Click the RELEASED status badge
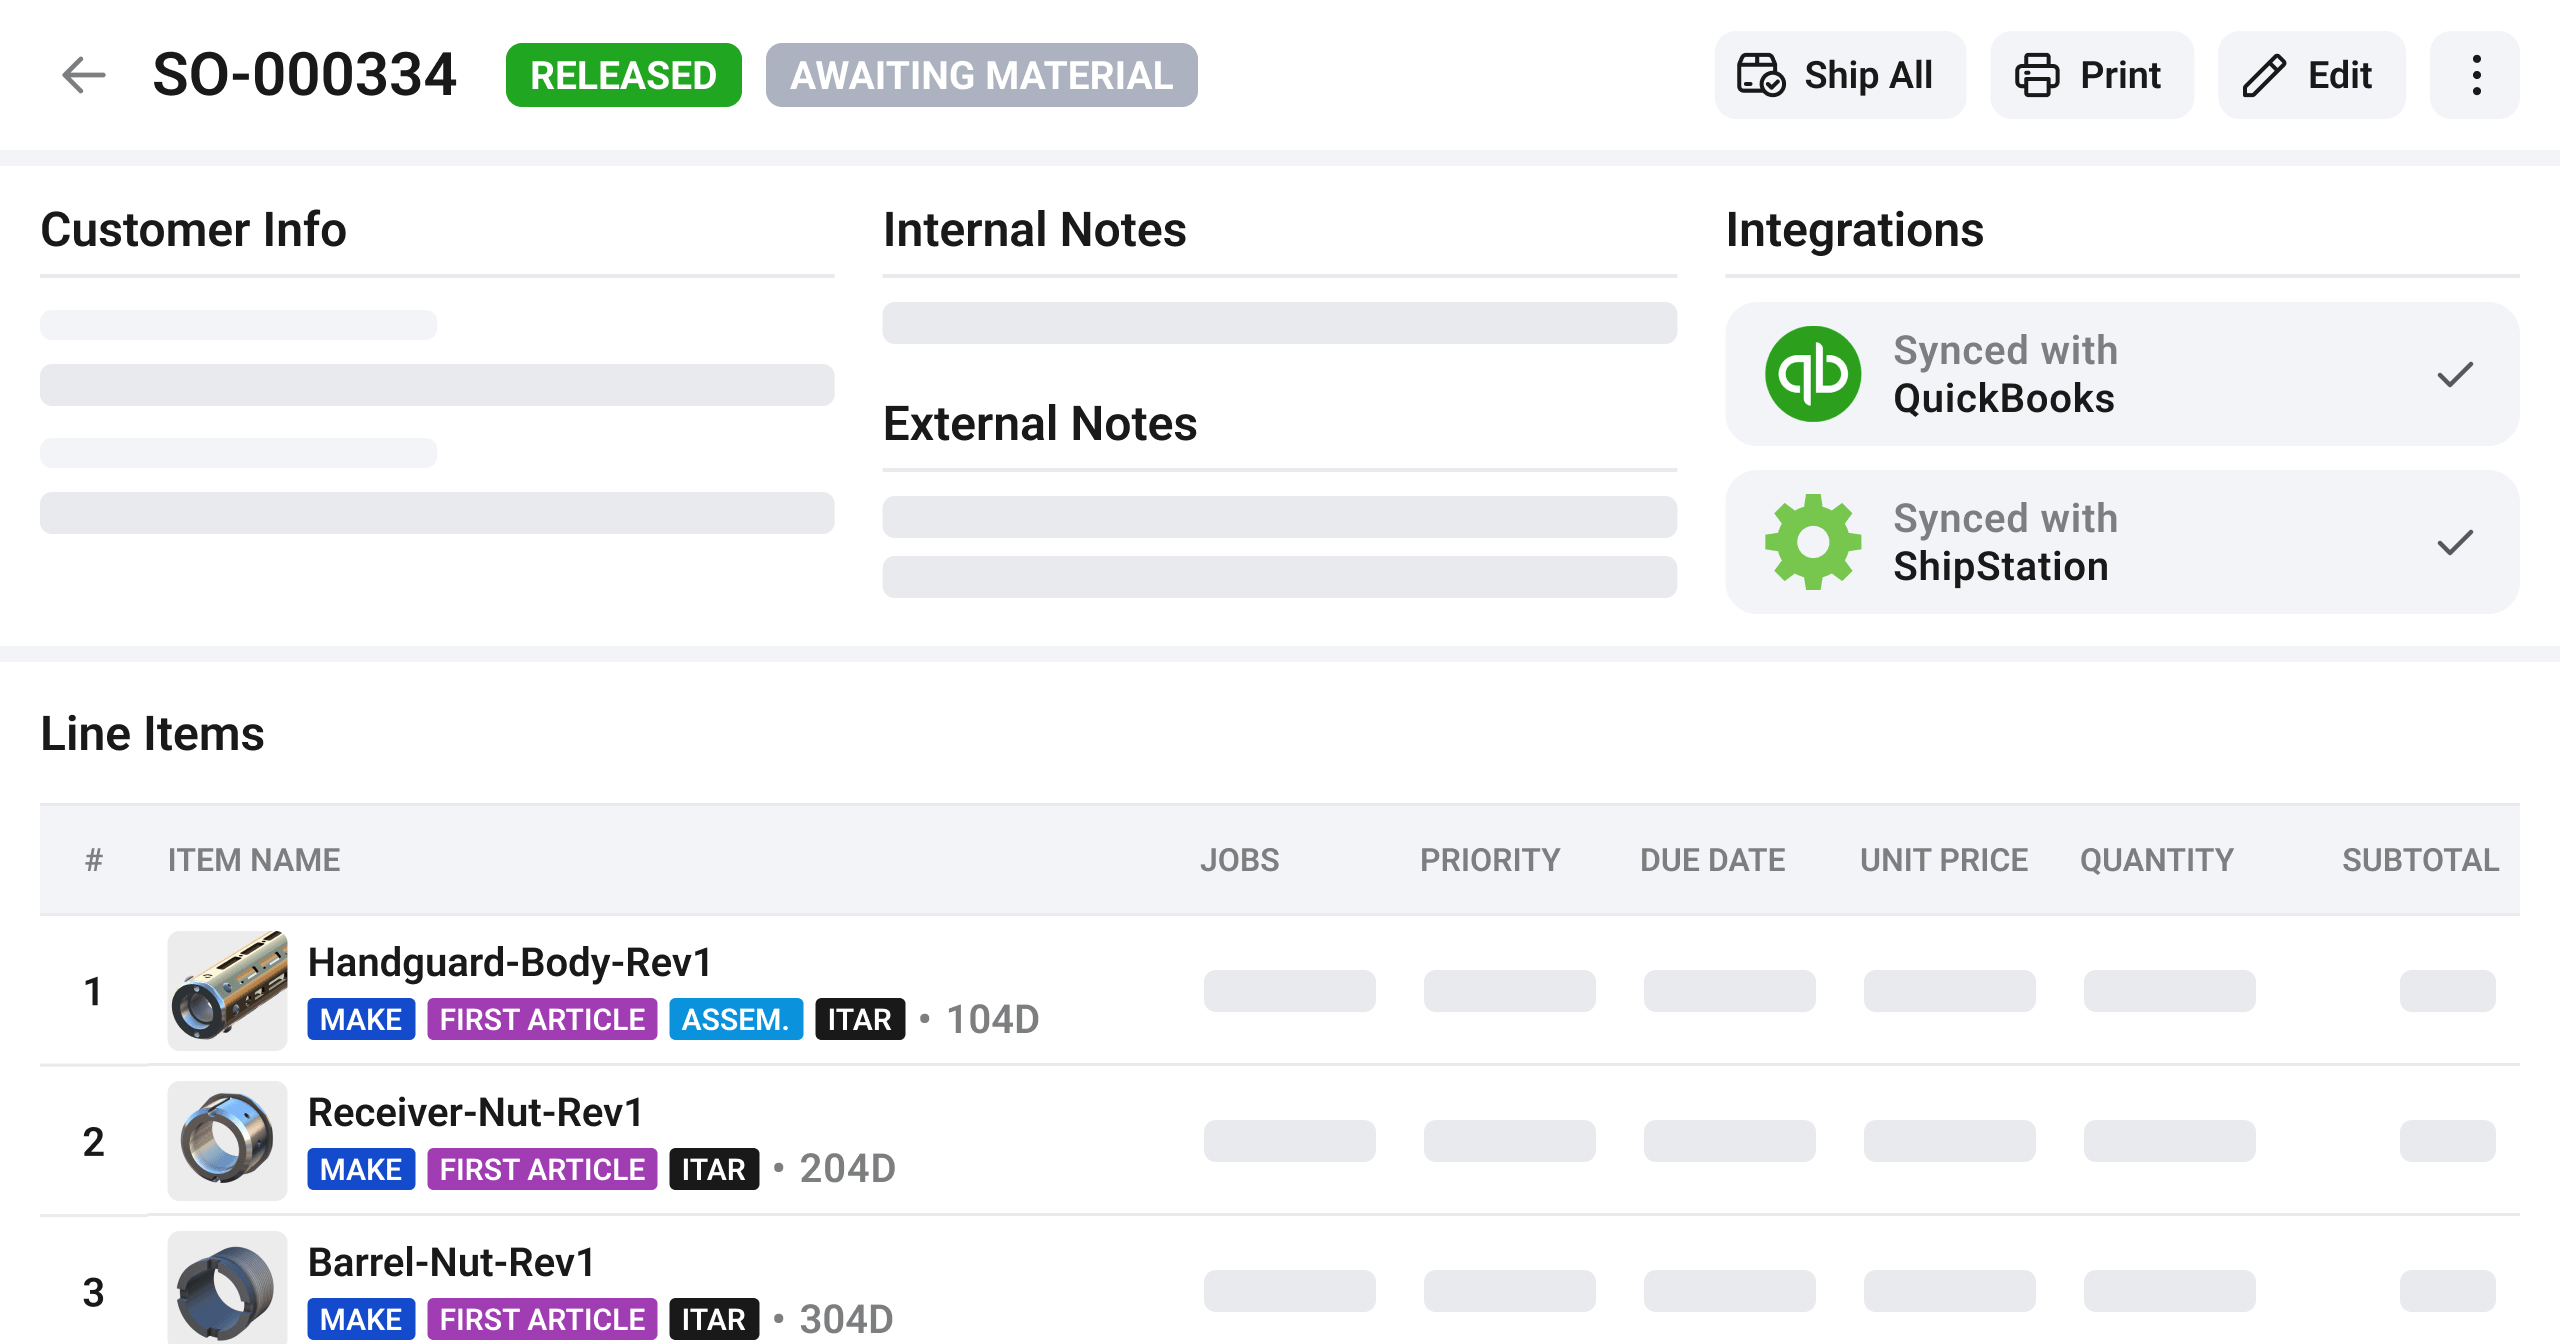Viewport: 2560px width, 1344px height. pyautogui.click(x=624, y=75)
